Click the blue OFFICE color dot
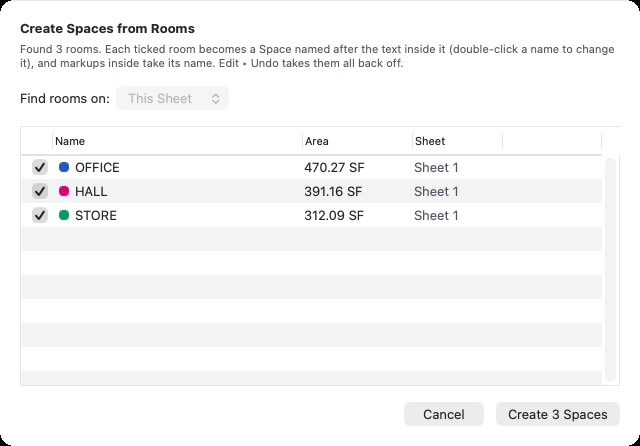This screenshot has height=446, width=640. click(64, 167)
